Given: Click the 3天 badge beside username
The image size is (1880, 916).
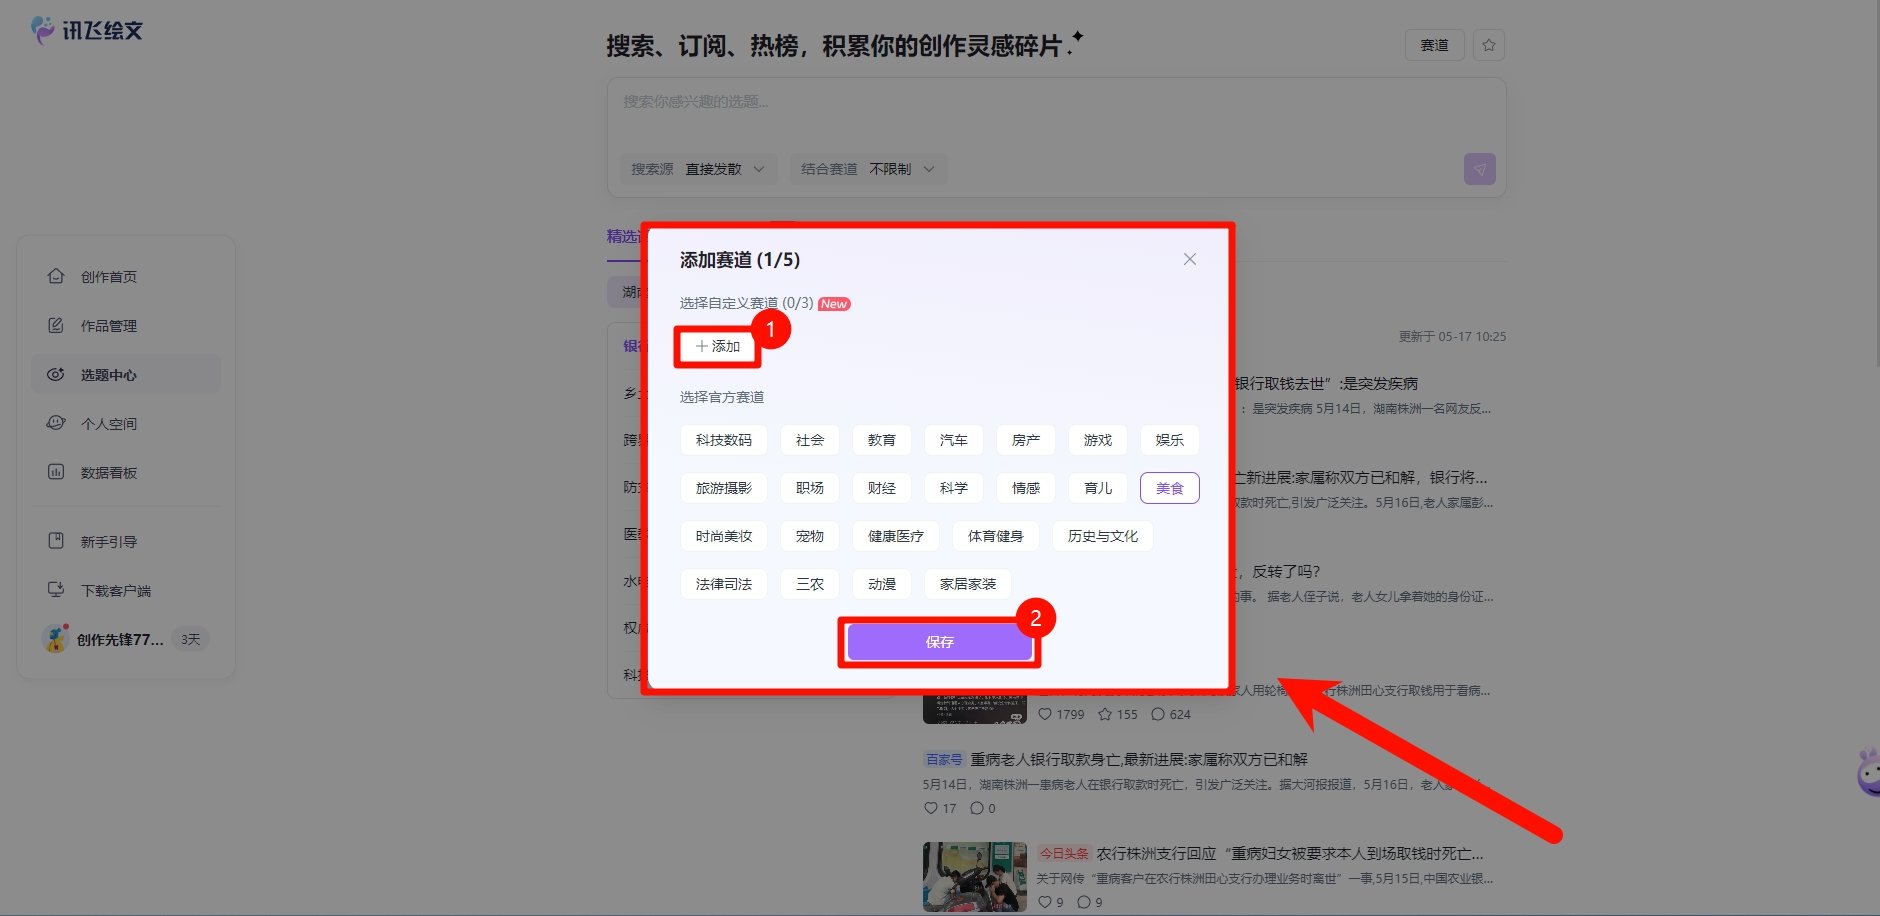Looking at the screenshot, I should coord(190,639).
